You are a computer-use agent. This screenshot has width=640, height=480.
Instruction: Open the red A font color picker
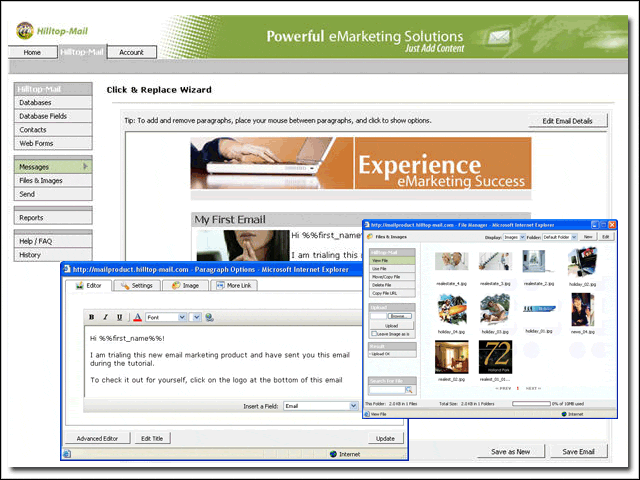(138, 317)
